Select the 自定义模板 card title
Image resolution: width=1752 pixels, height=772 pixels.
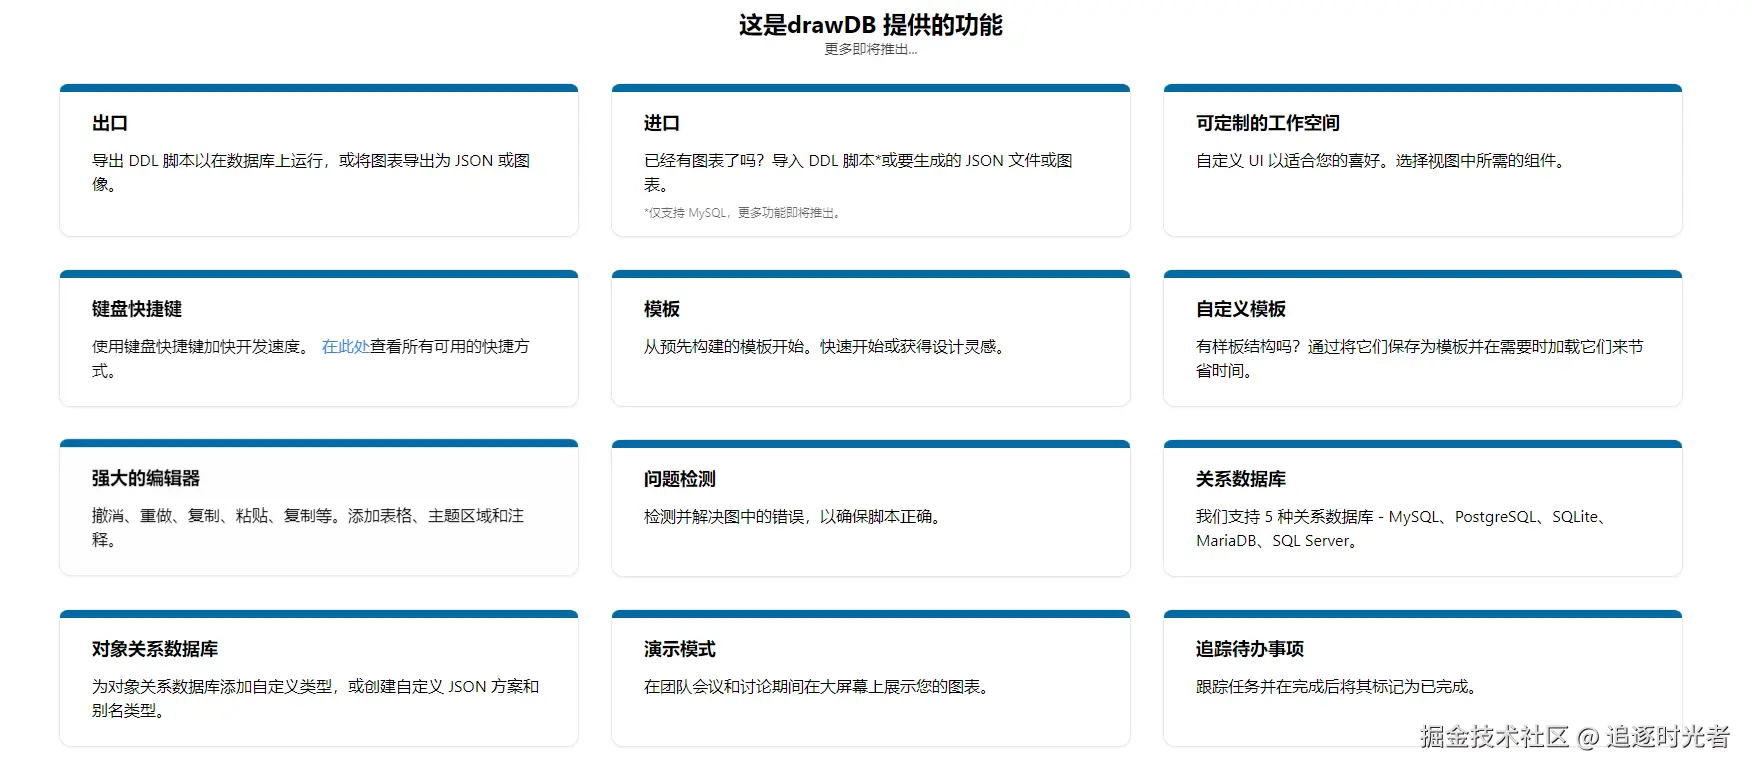(1241, 309)
